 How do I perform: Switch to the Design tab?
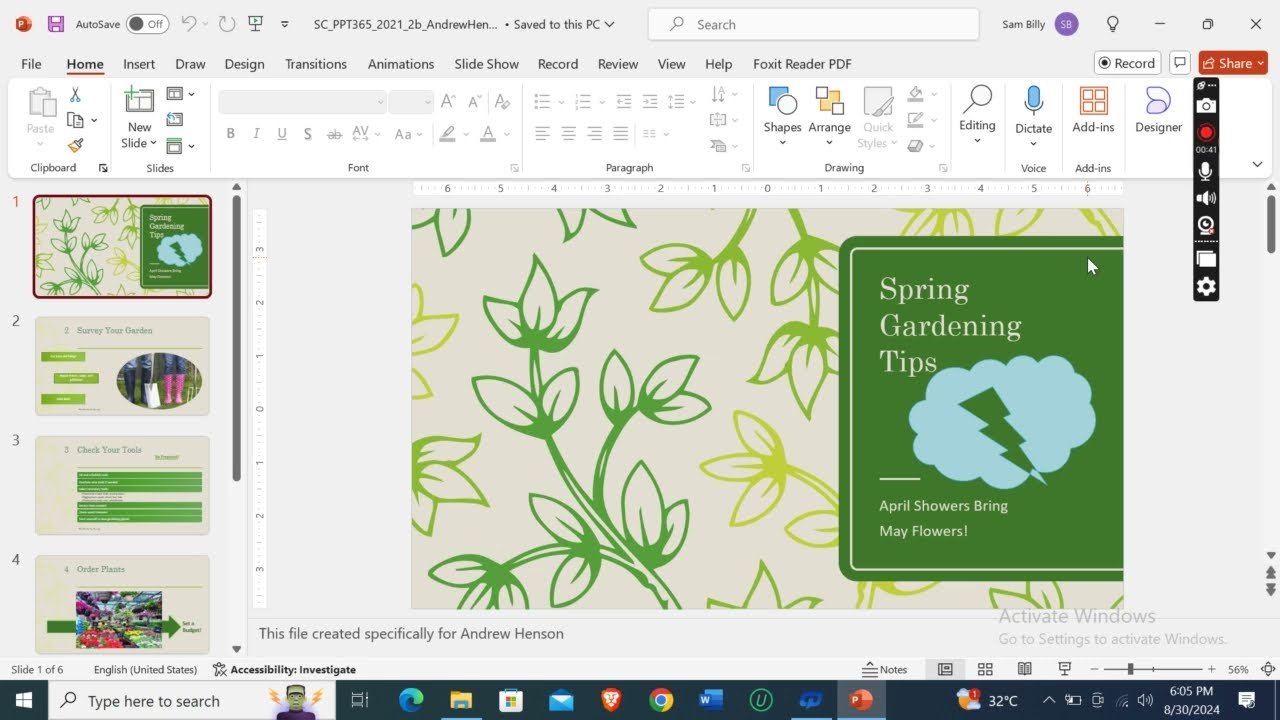click(244, 64)
